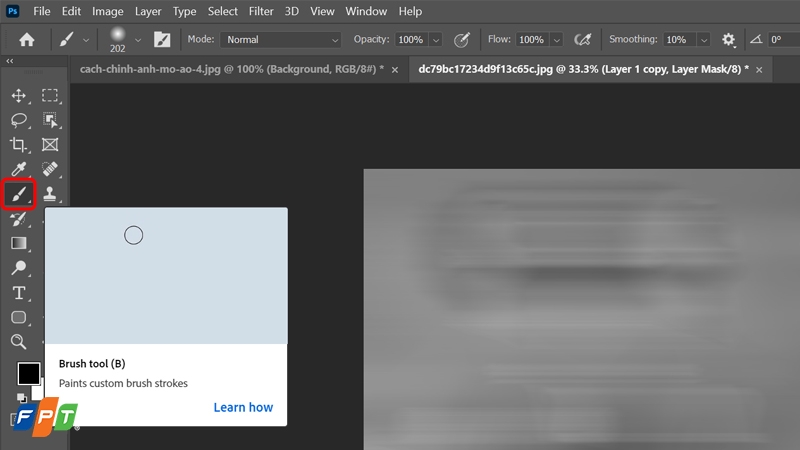Select the Zoom tool
Image resolution: width=800 pixels, height=450 pixels.
point(19,342)
